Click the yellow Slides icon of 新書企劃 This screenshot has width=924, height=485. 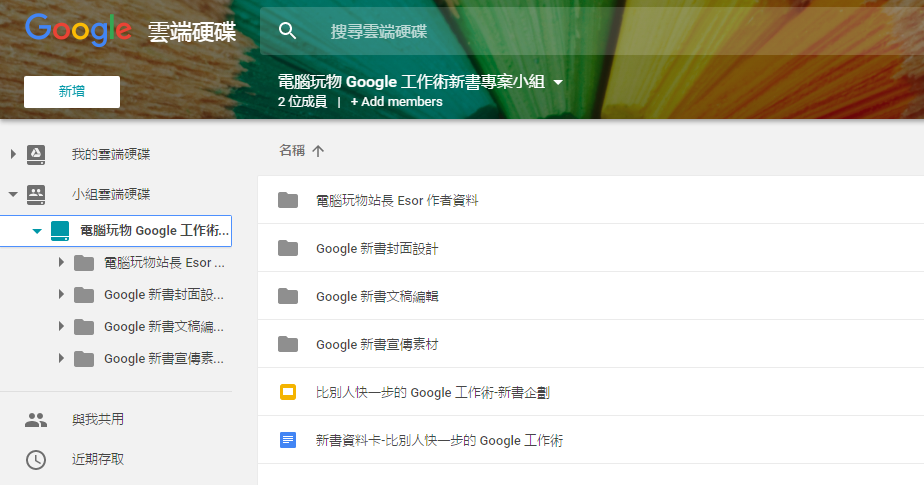288,392
